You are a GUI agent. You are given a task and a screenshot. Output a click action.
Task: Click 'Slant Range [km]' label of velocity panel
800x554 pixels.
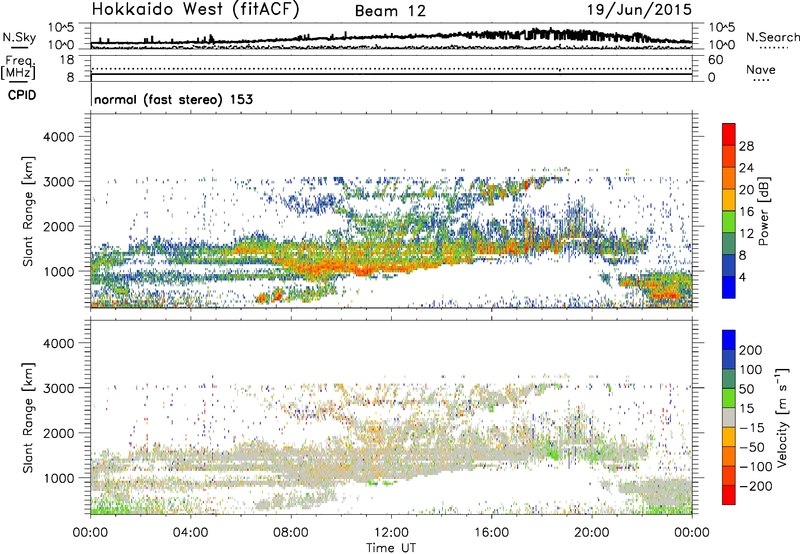[28, 418]
